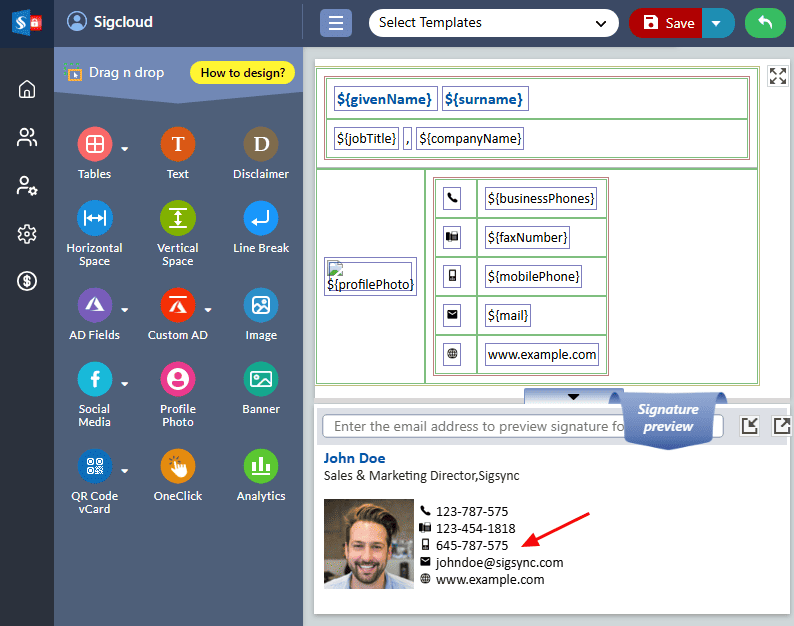Viewport: 794px width, 626px height.
Task: Select the Tables design element icon
Action: point(94,145)
